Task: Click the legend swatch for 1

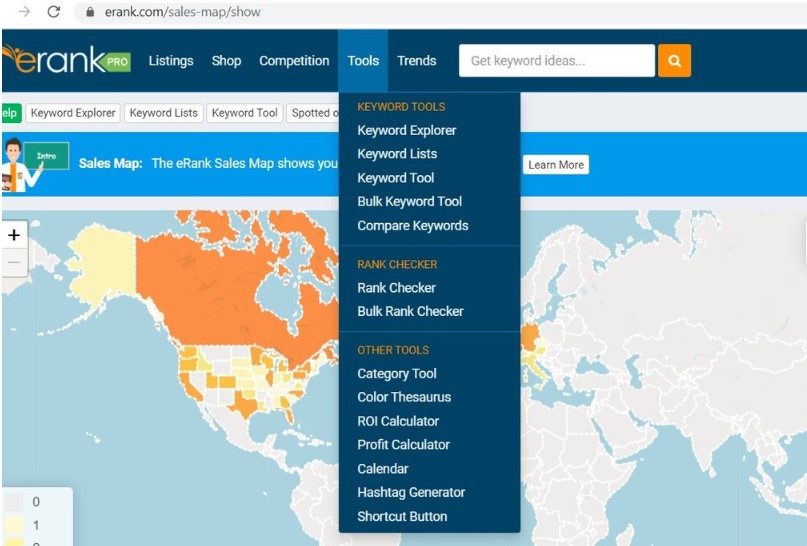Action: pyautogui.click(x=14, y=525)
